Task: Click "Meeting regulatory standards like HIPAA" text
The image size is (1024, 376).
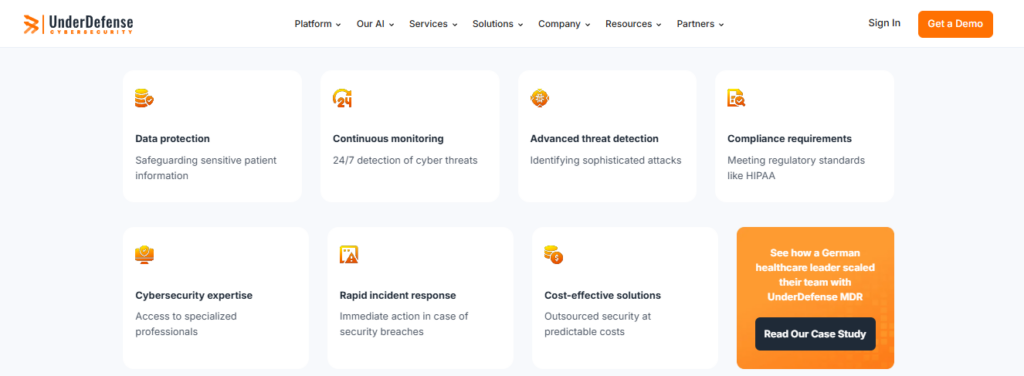Action: pos(796,168)
